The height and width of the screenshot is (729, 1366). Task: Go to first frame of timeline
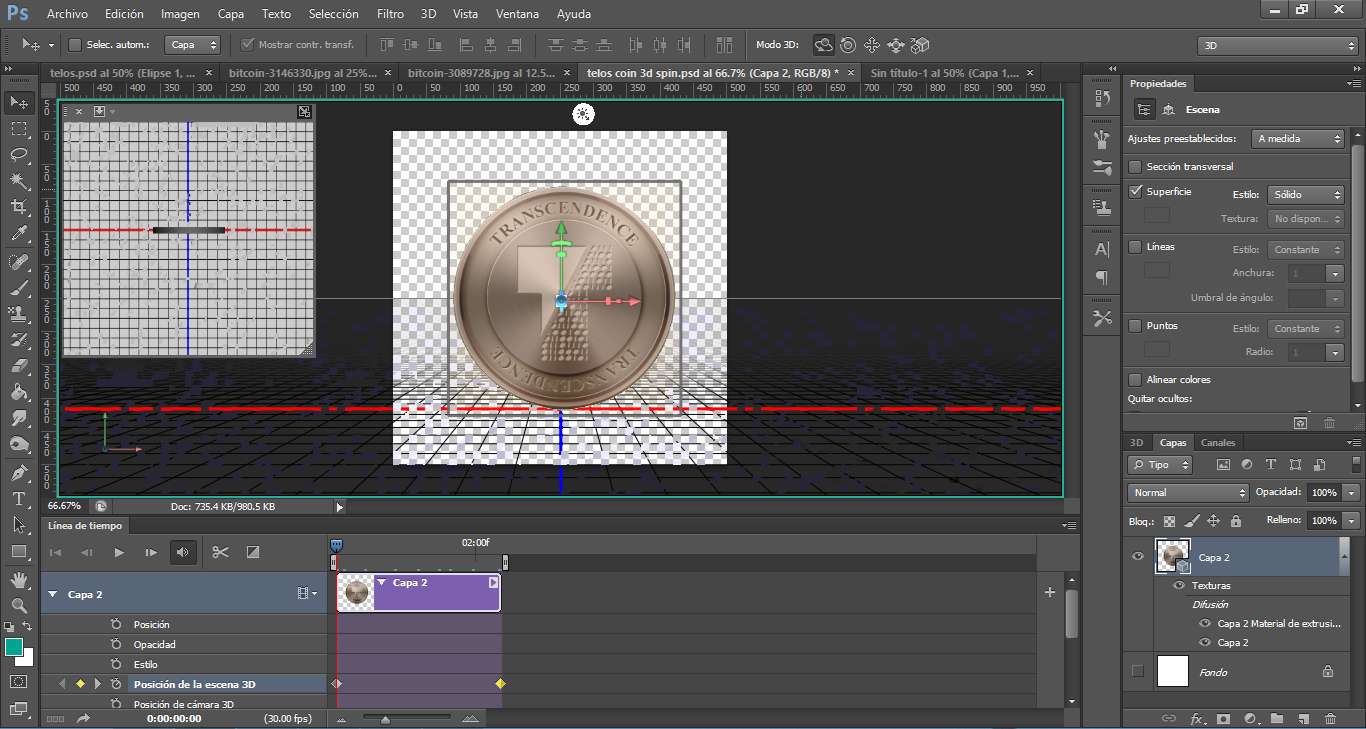pyautogui.click(x=56, y=552)
